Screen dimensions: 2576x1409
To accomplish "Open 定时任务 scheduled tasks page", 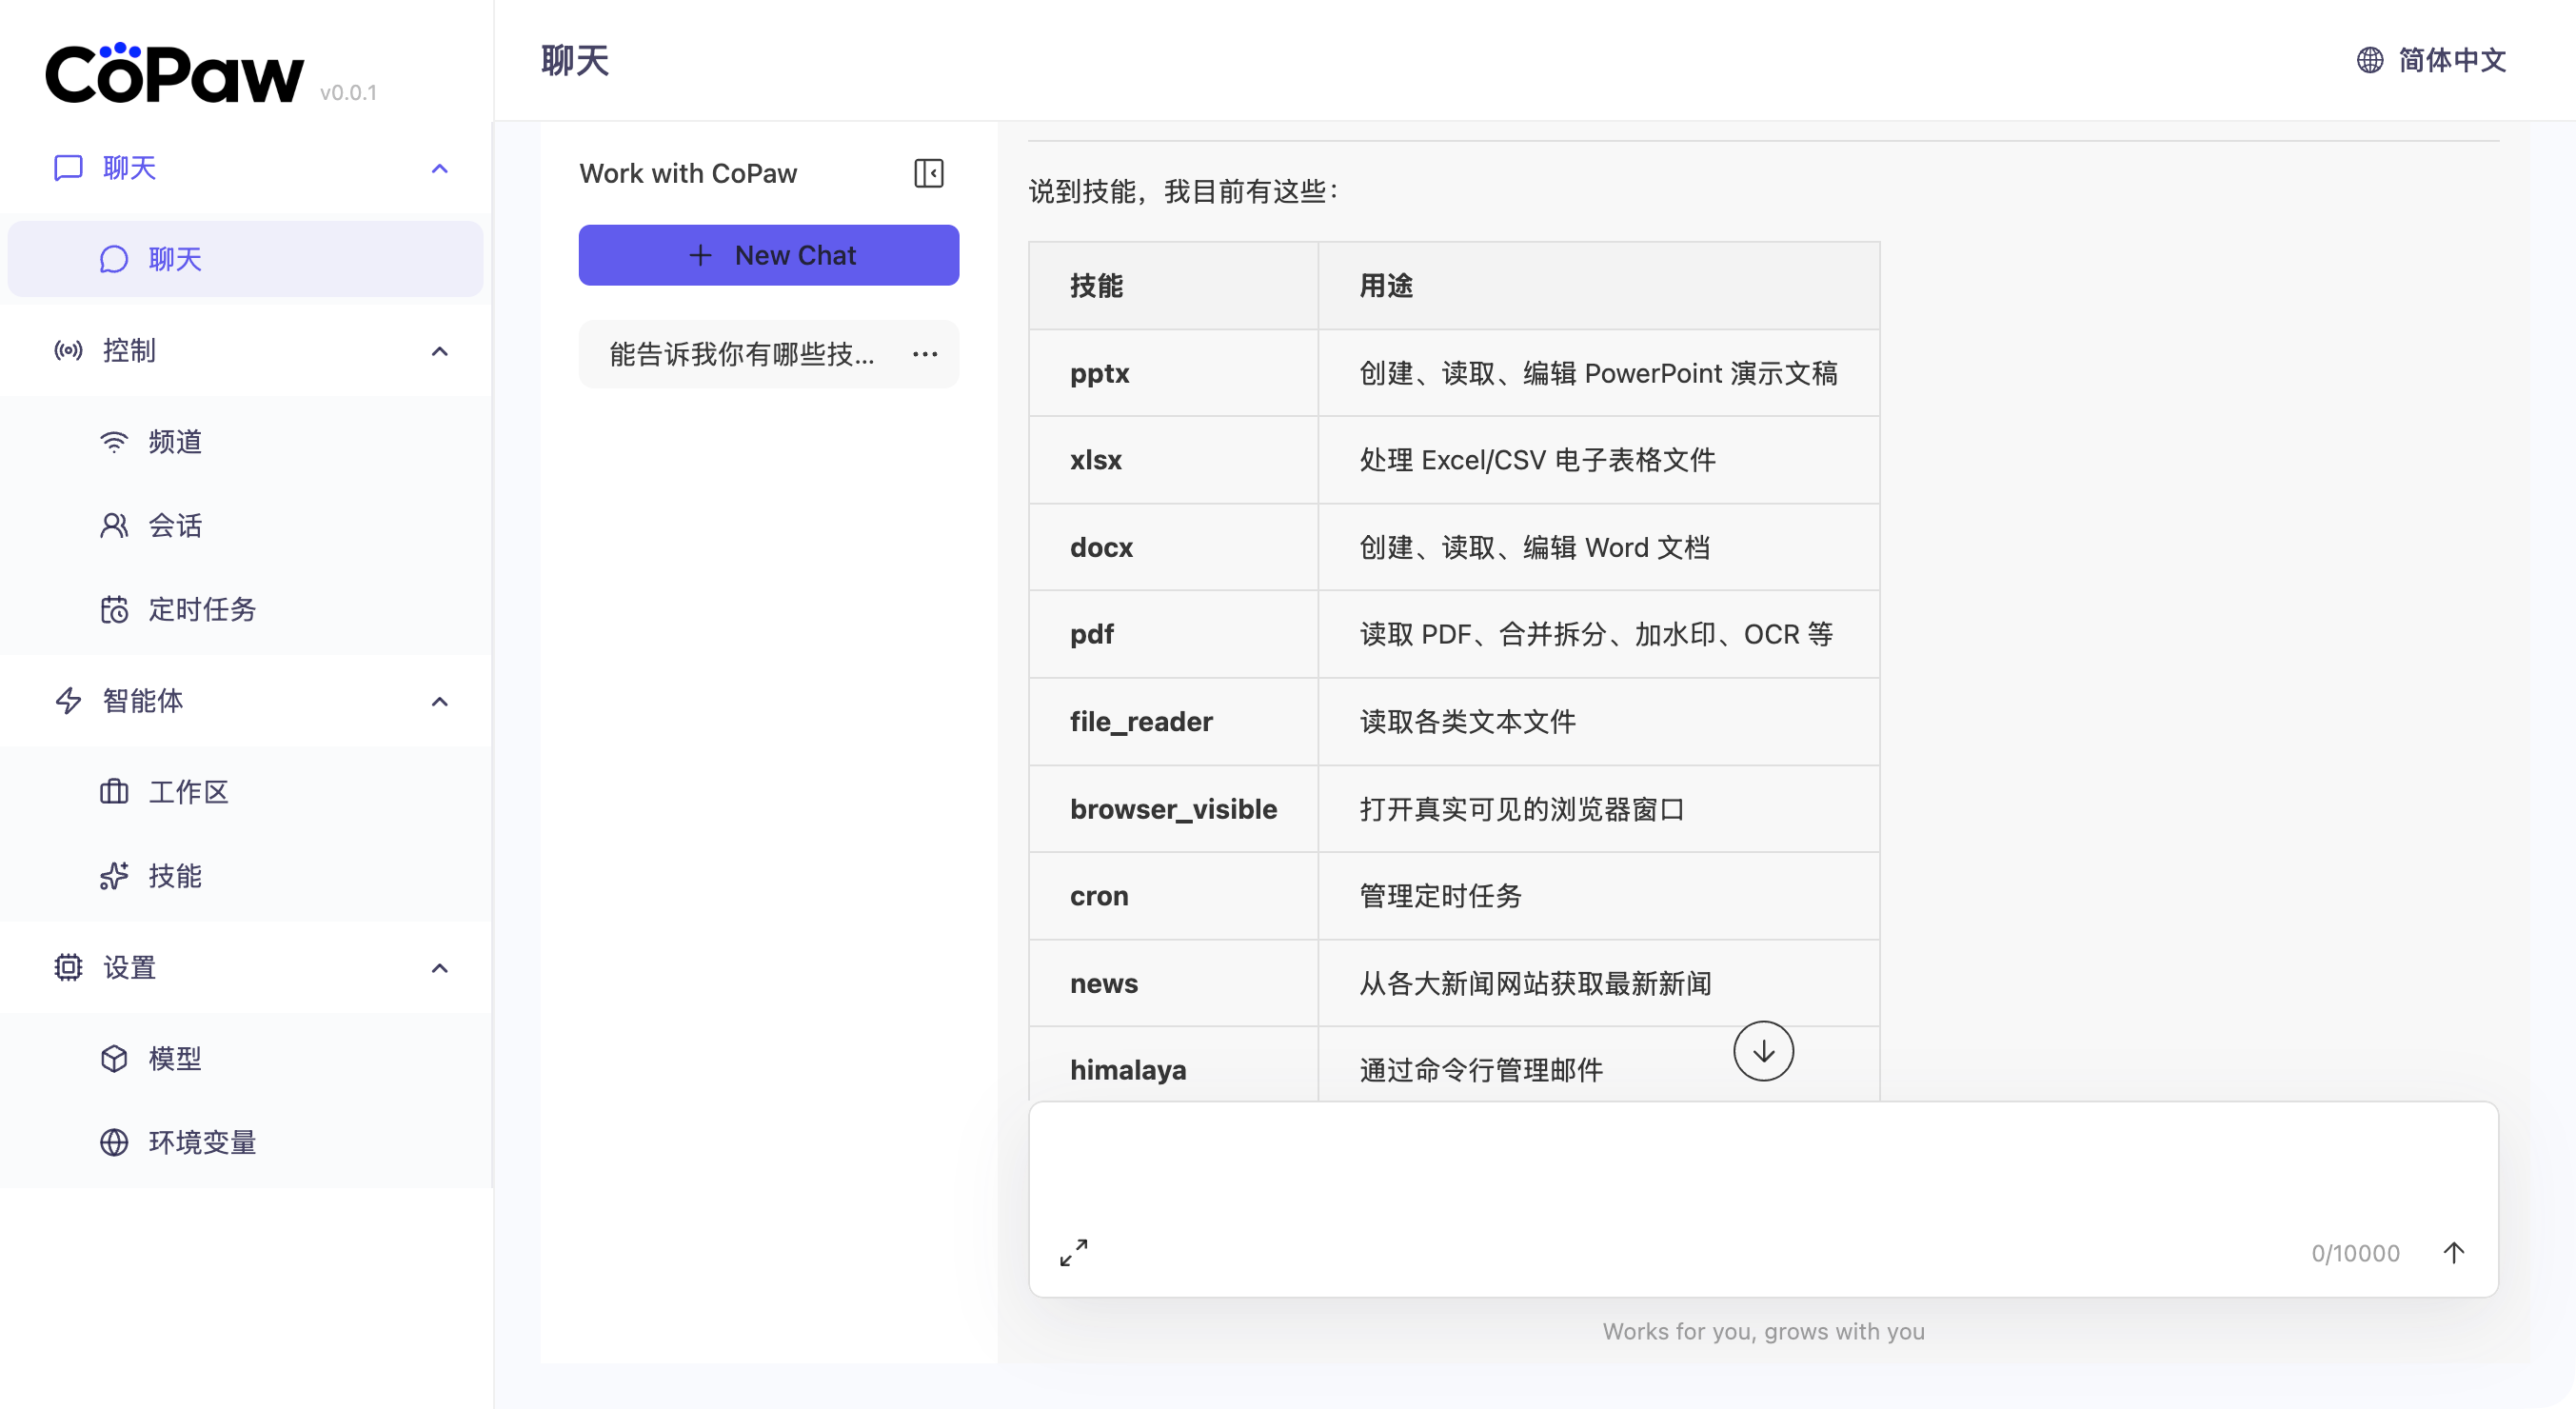I will pyautogui.click(x=202, y=609).
